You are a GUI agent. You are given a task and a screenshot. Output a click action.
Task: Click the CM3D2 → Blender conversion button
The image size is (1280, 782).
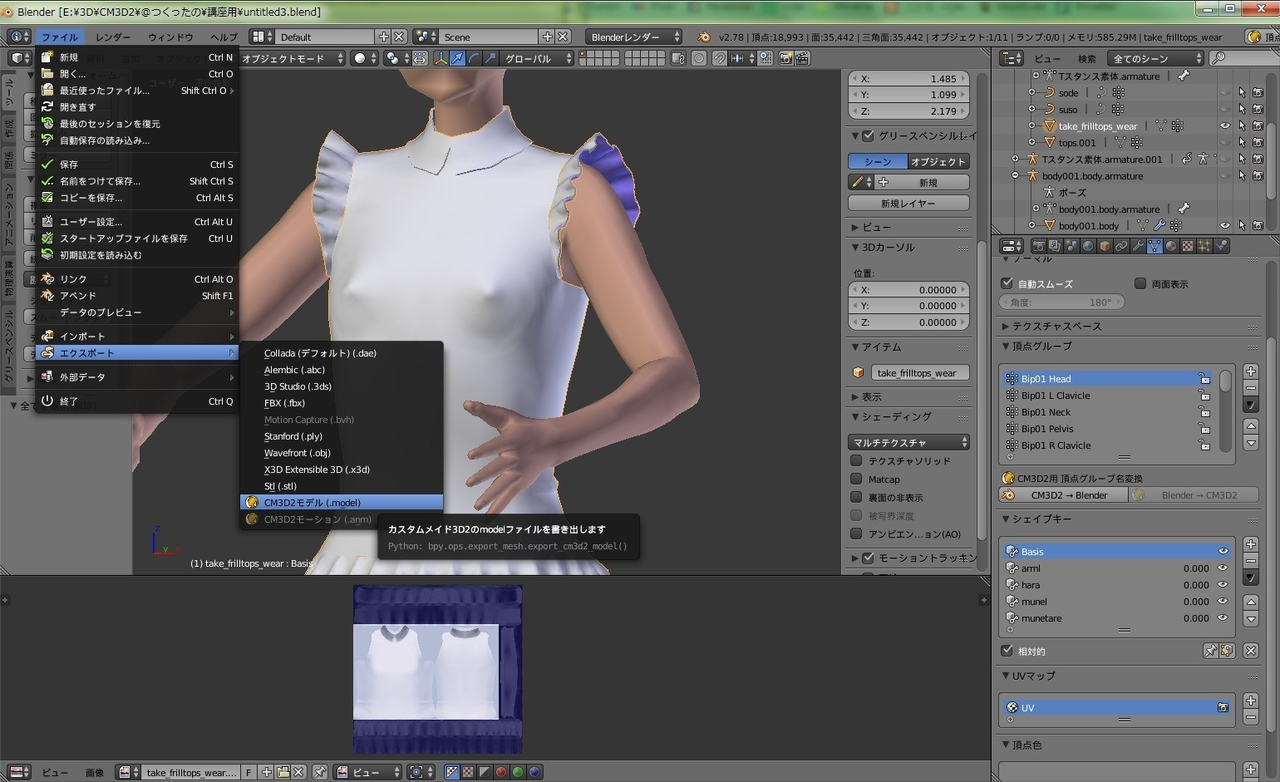1064,495
